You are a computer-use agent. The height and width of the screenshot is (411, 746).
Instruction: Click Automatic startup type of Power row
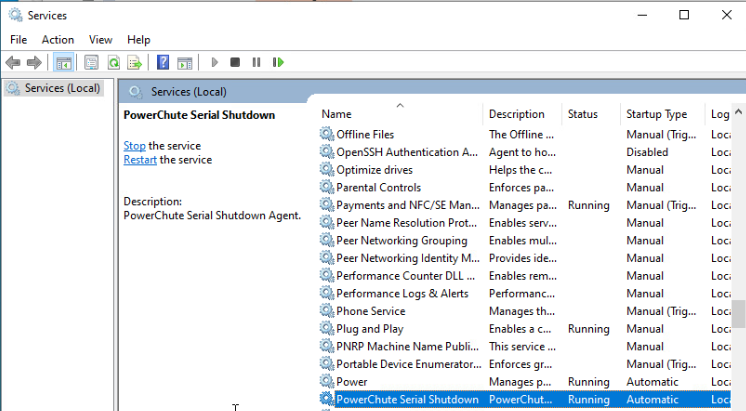click(x=652, y=382)
